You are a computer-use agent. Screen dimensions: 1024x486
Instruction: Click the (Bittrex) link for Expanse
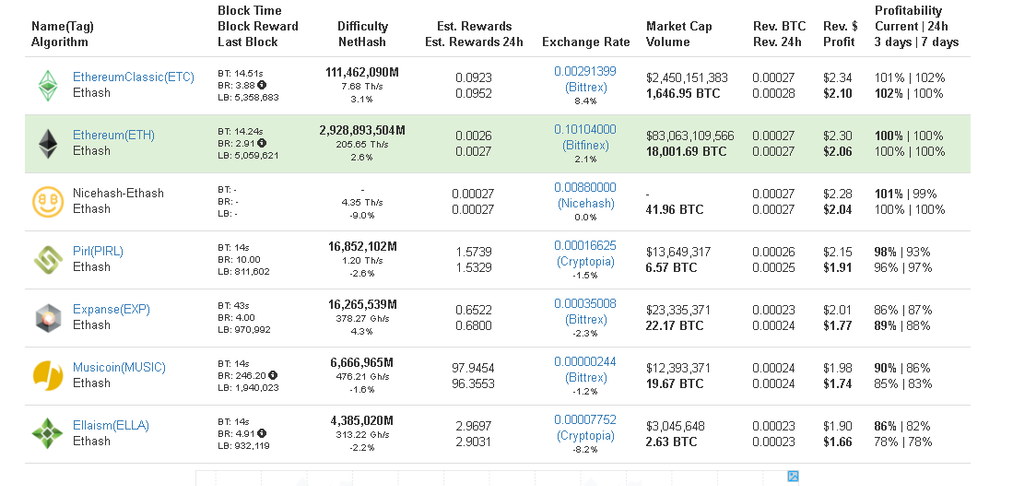585,319
